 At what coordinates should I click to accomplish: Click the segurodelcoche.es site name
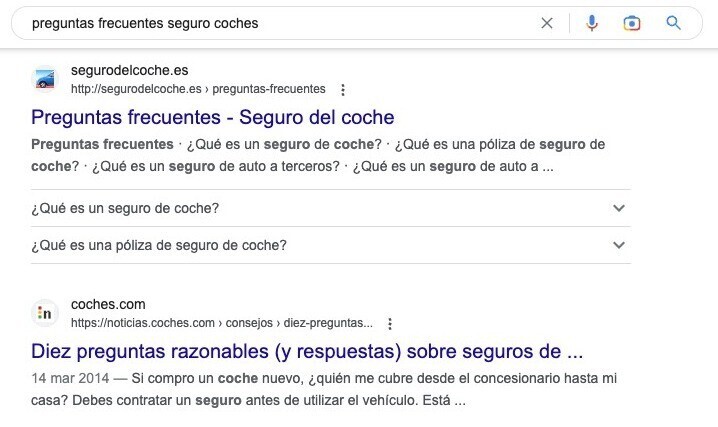pos(130,71)
